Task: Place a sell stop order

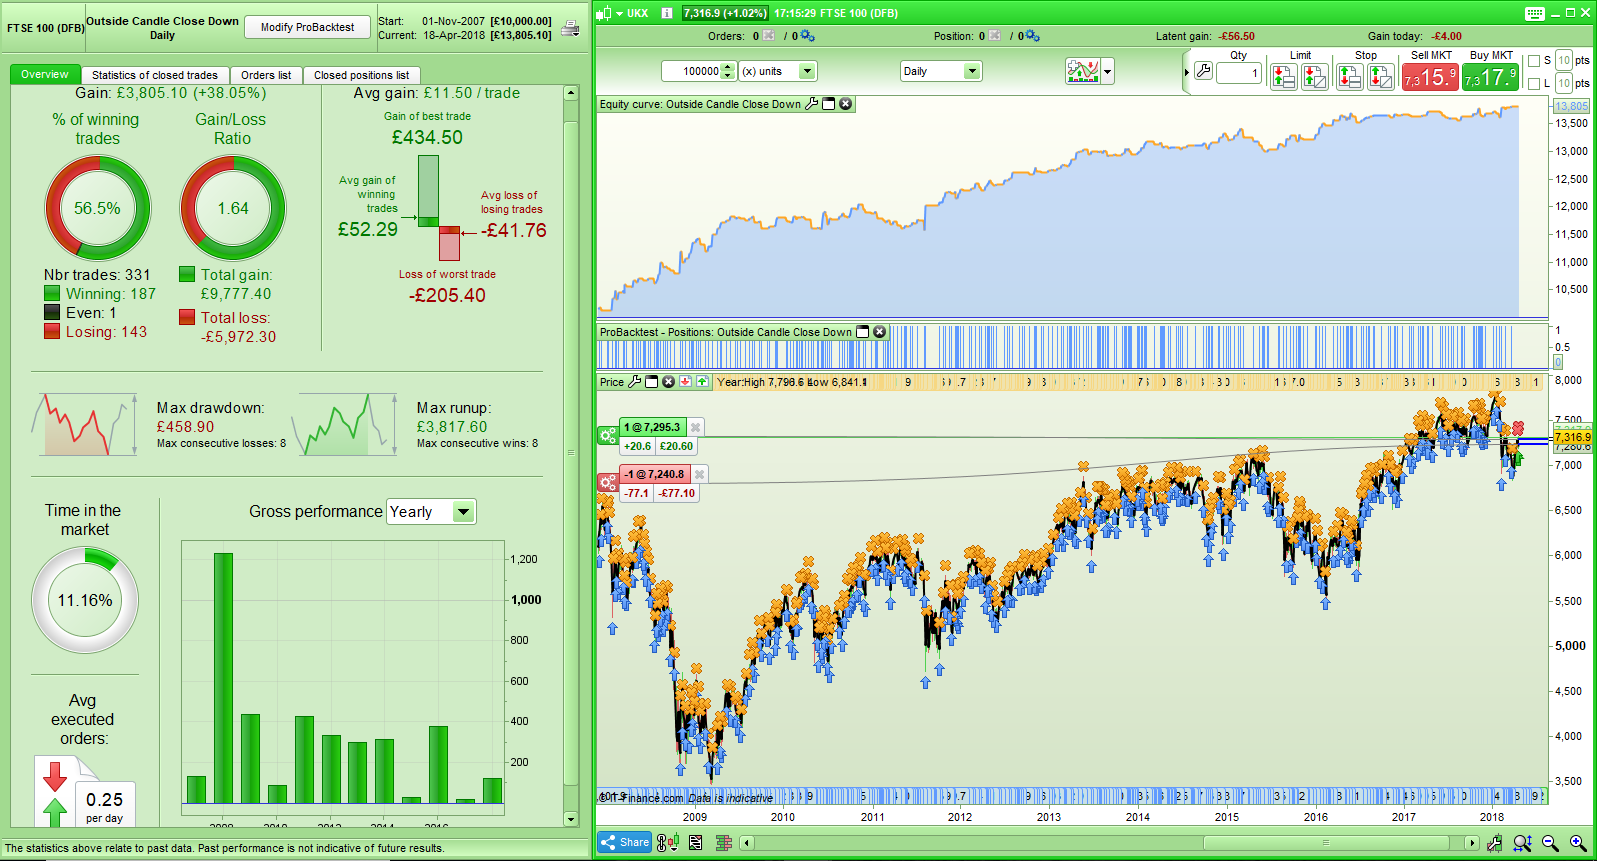Action: coord(1349,76)
